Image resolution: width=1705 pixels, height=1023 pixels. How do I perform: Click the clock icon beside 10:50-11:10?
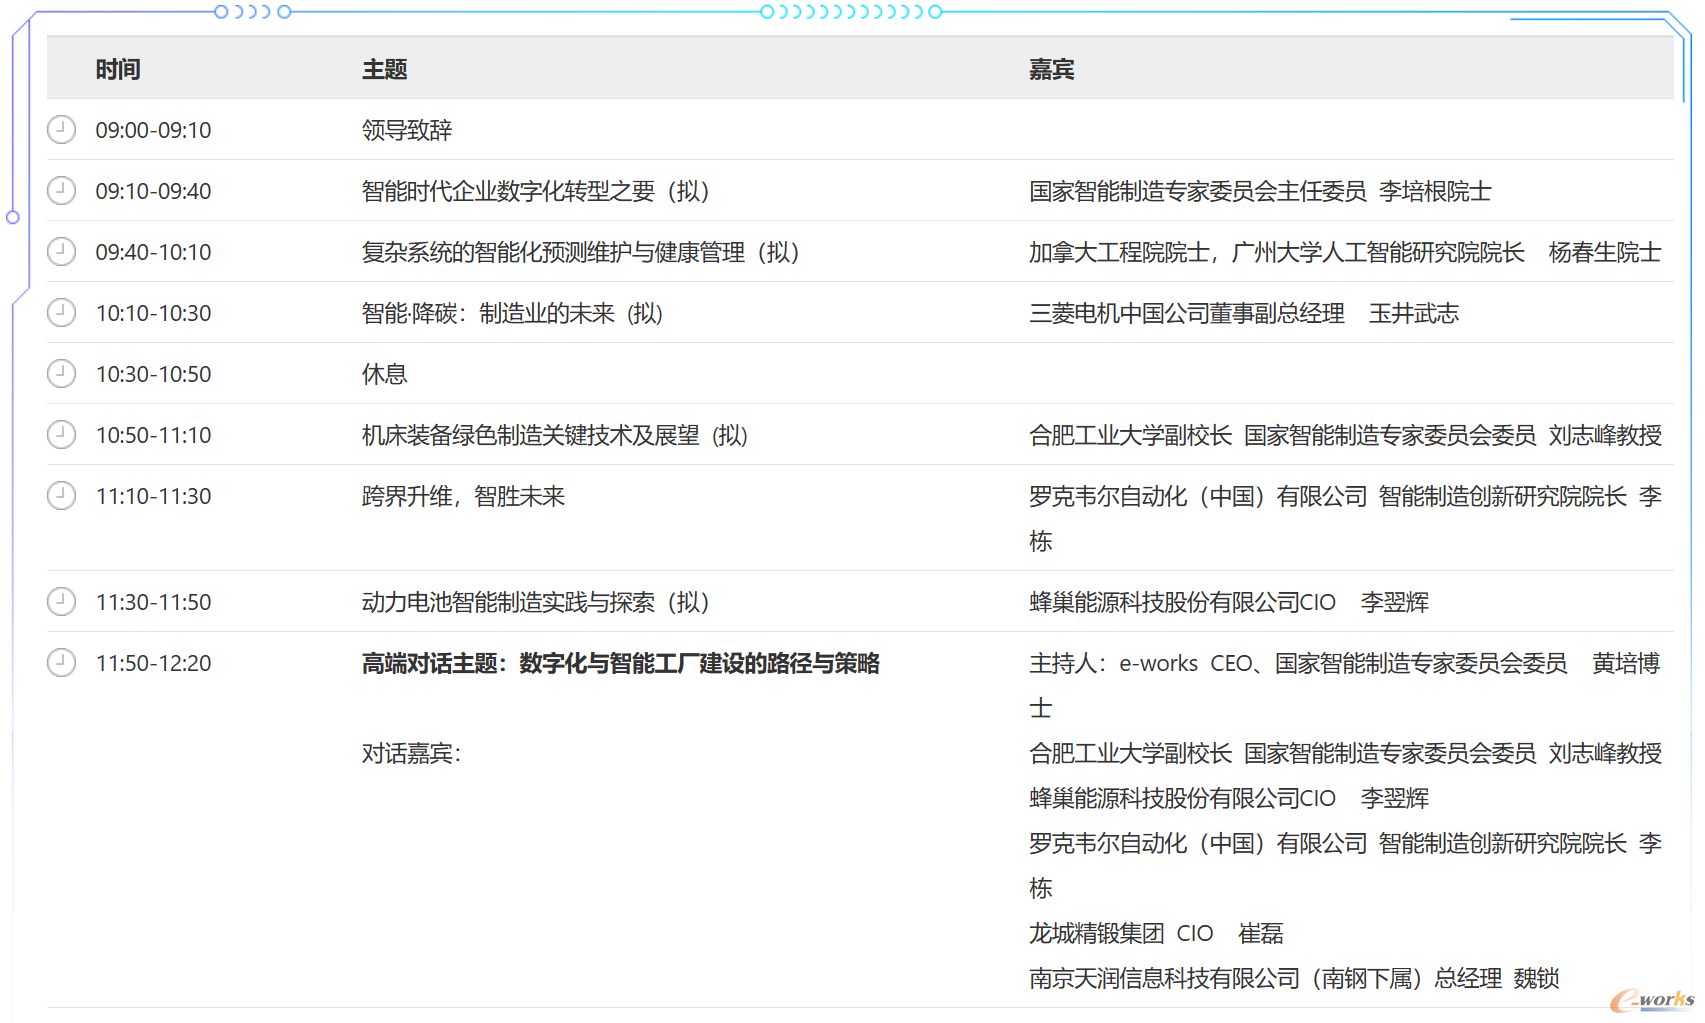pos(61,434)
